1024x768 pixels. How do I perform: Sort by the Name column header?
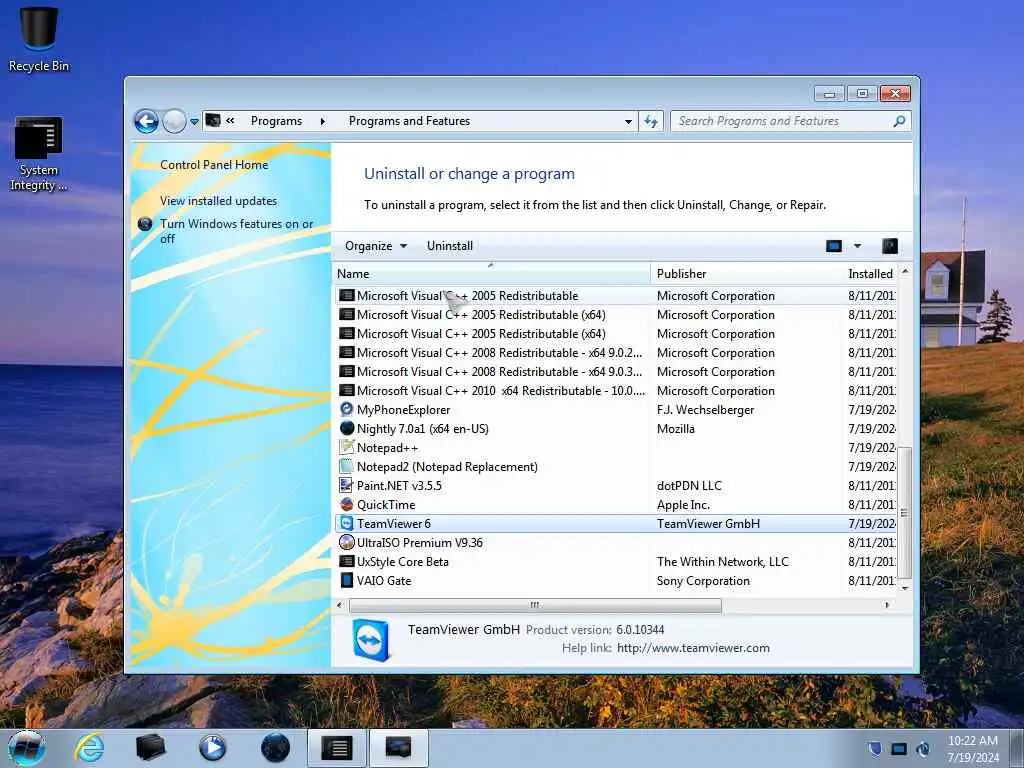click(493, 274)
